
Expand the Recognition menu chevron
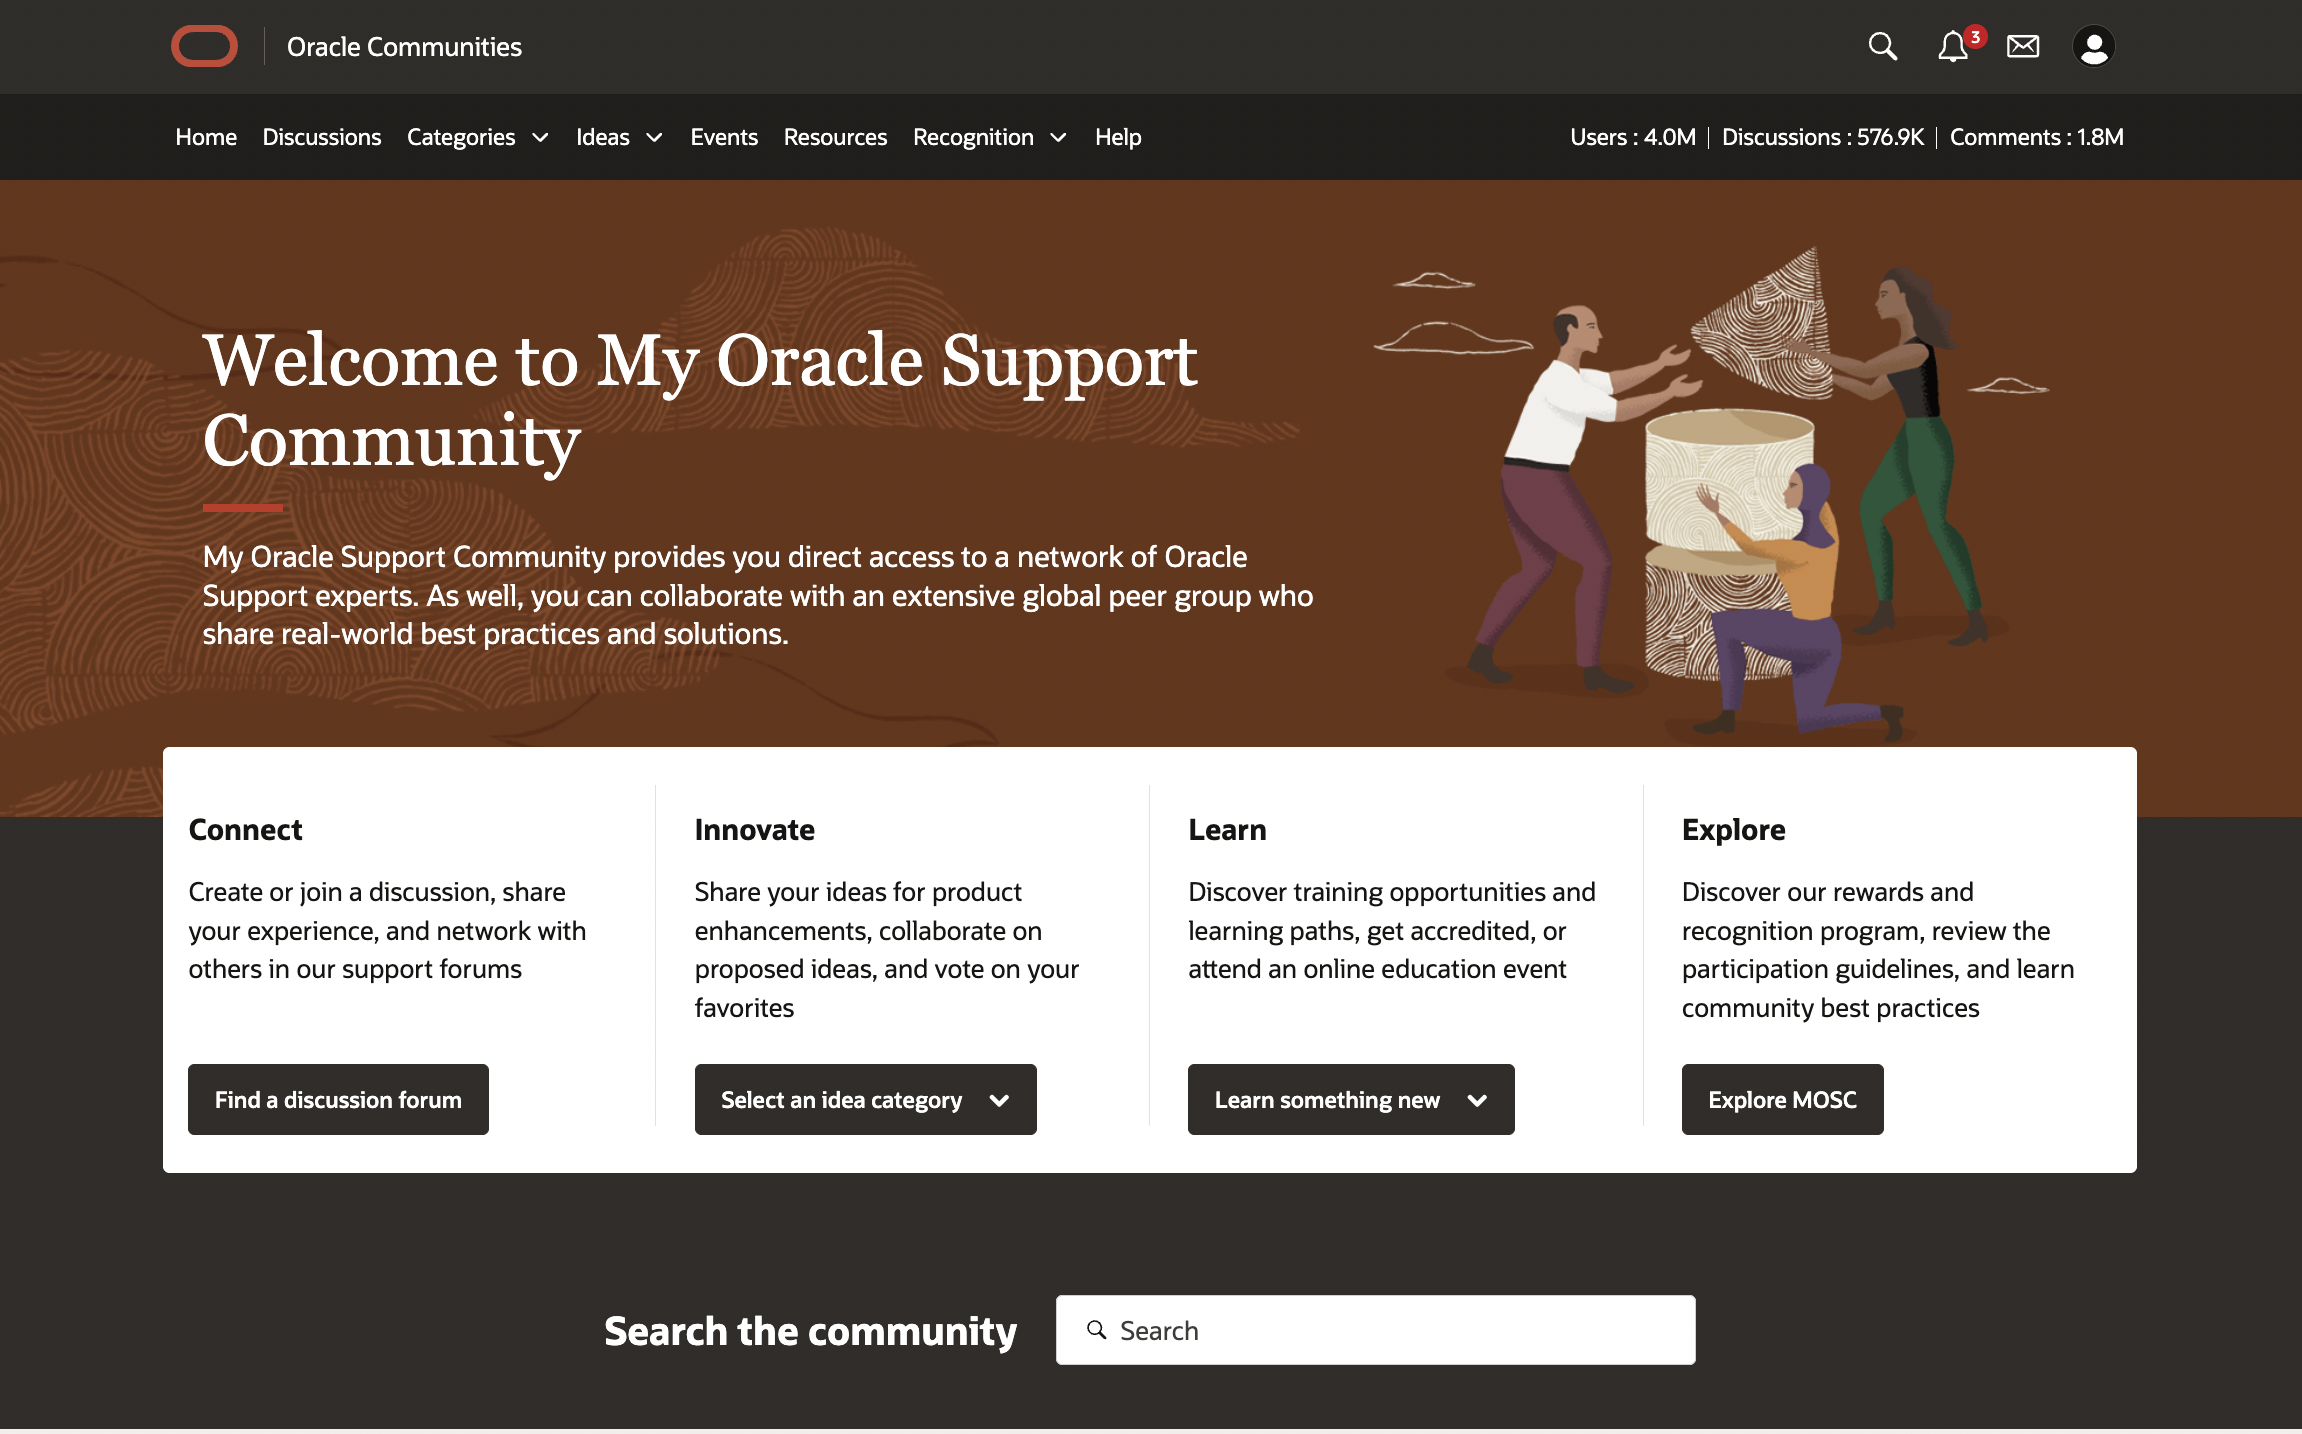[1058, 138]
